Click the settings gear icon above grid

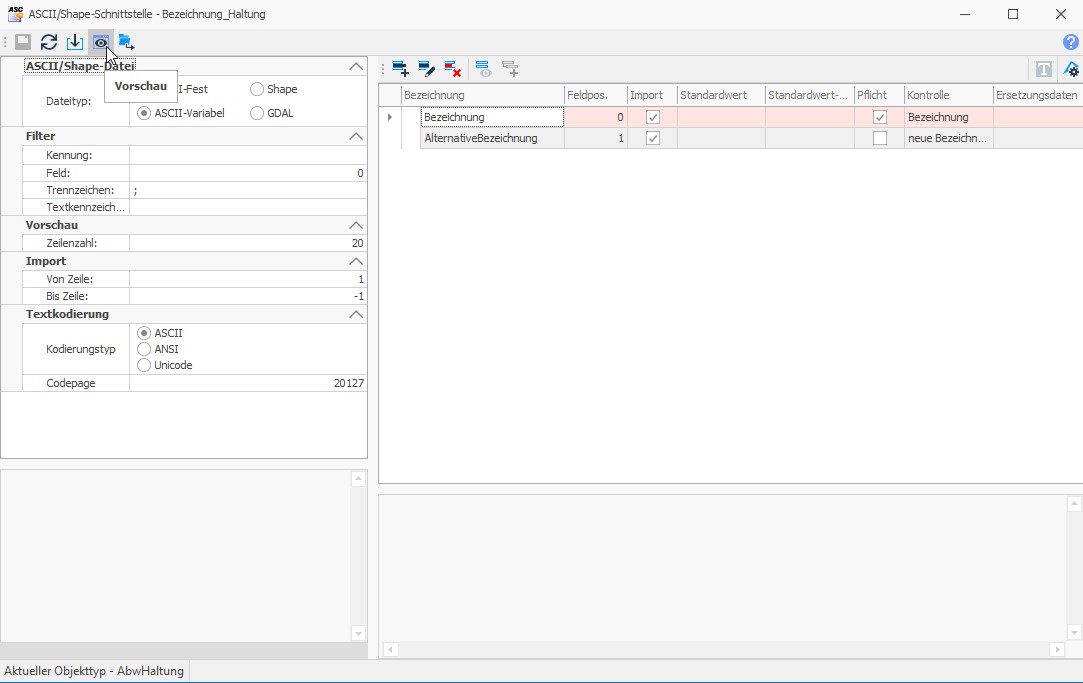(1071, 69)
